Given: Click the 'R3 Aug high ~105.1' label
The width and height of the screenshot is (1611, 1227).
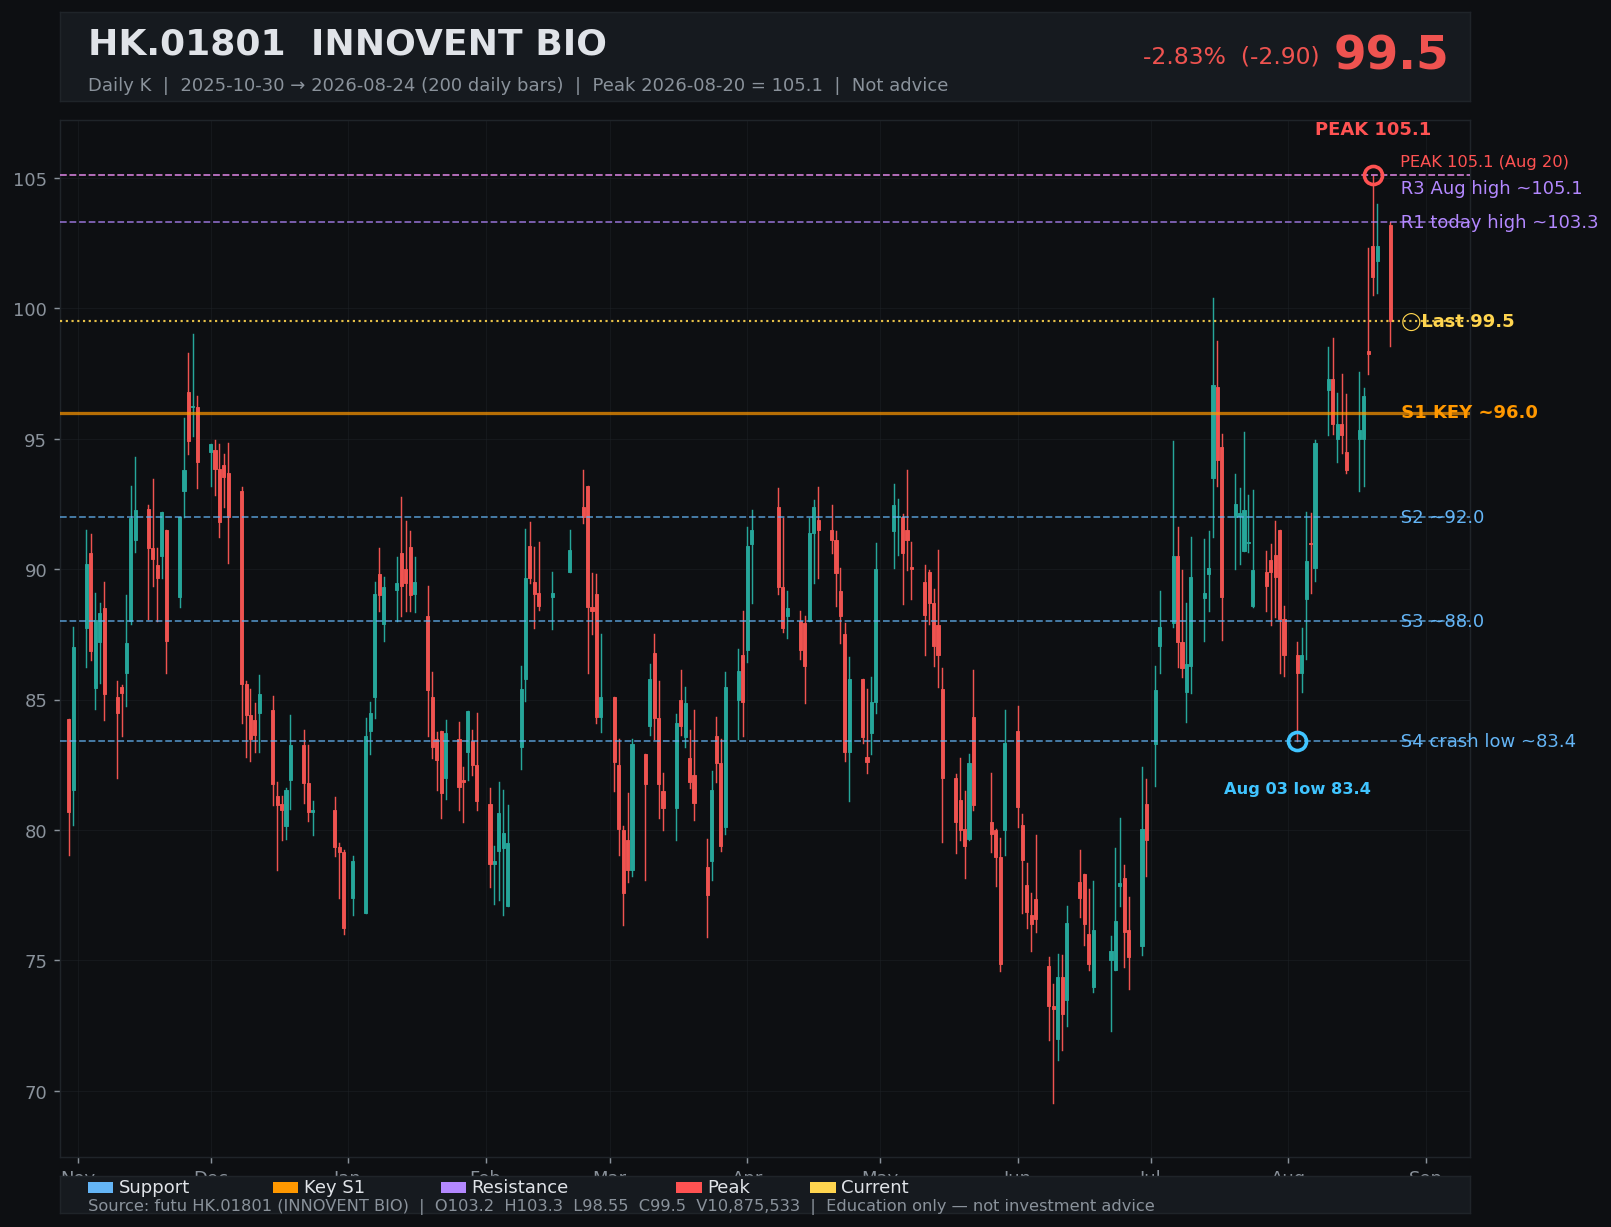Looking at the screenshot, I should coord(1491,188).
